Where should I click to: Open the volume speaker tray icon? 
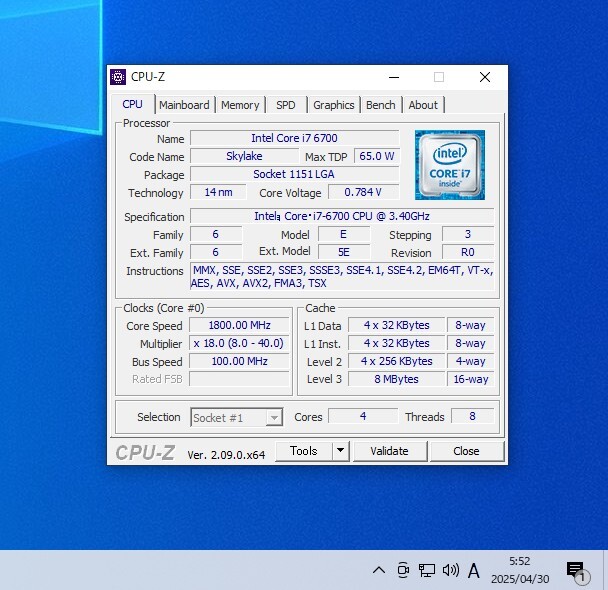coord(451,570)
